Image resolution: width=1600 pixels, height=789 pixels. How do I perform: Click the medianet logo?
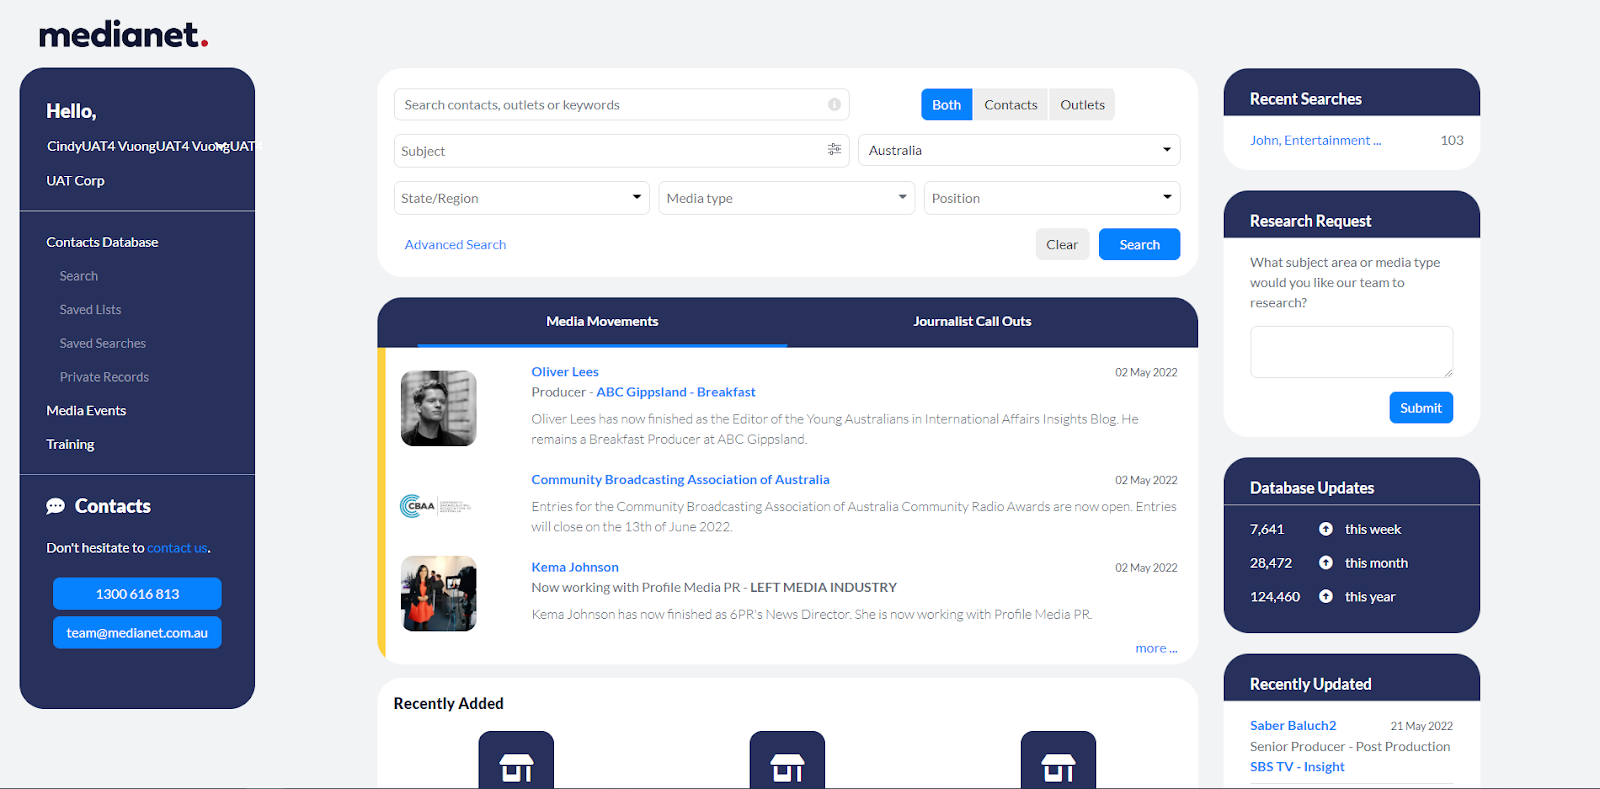[123, 35]
